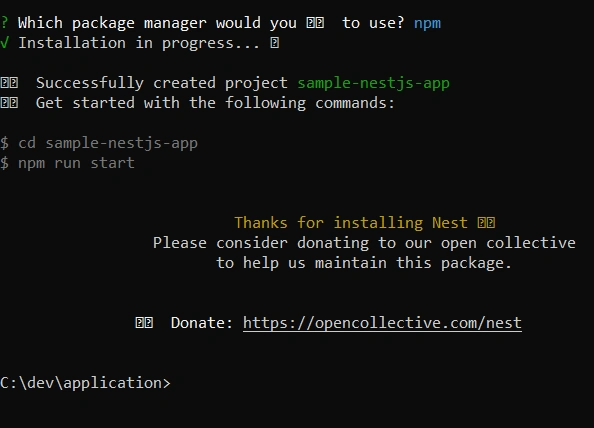Click the green checkmark before Installation
The width and height of the screenshot is (594, 428).
click(5, 43)
